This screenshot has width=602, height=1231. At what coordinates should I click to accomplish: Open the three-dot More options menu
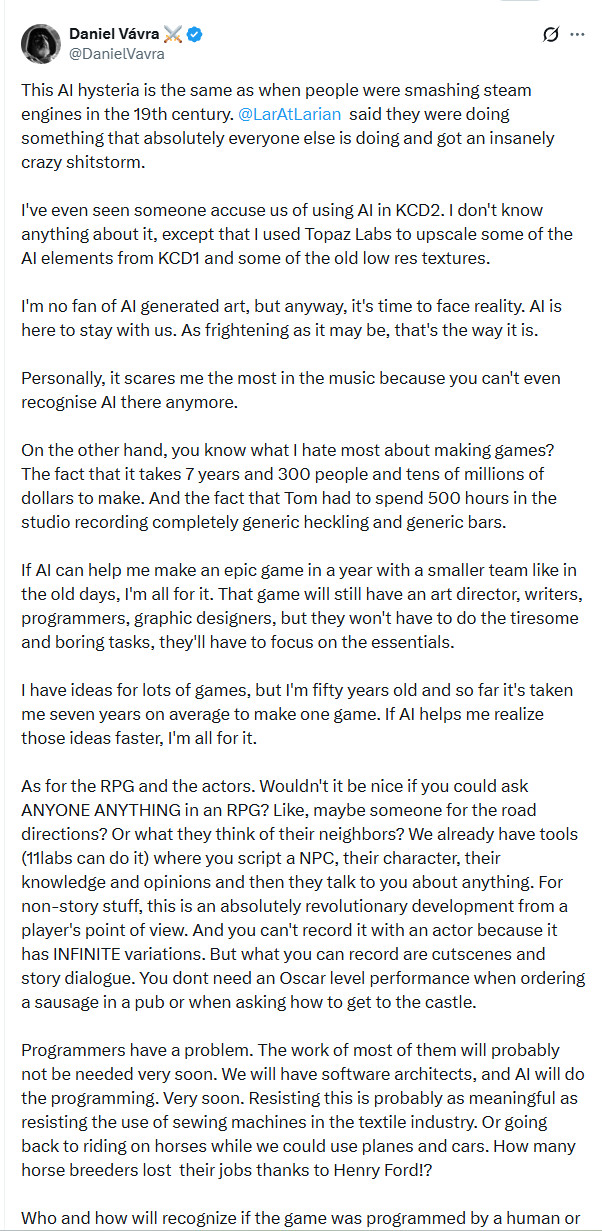577,35
